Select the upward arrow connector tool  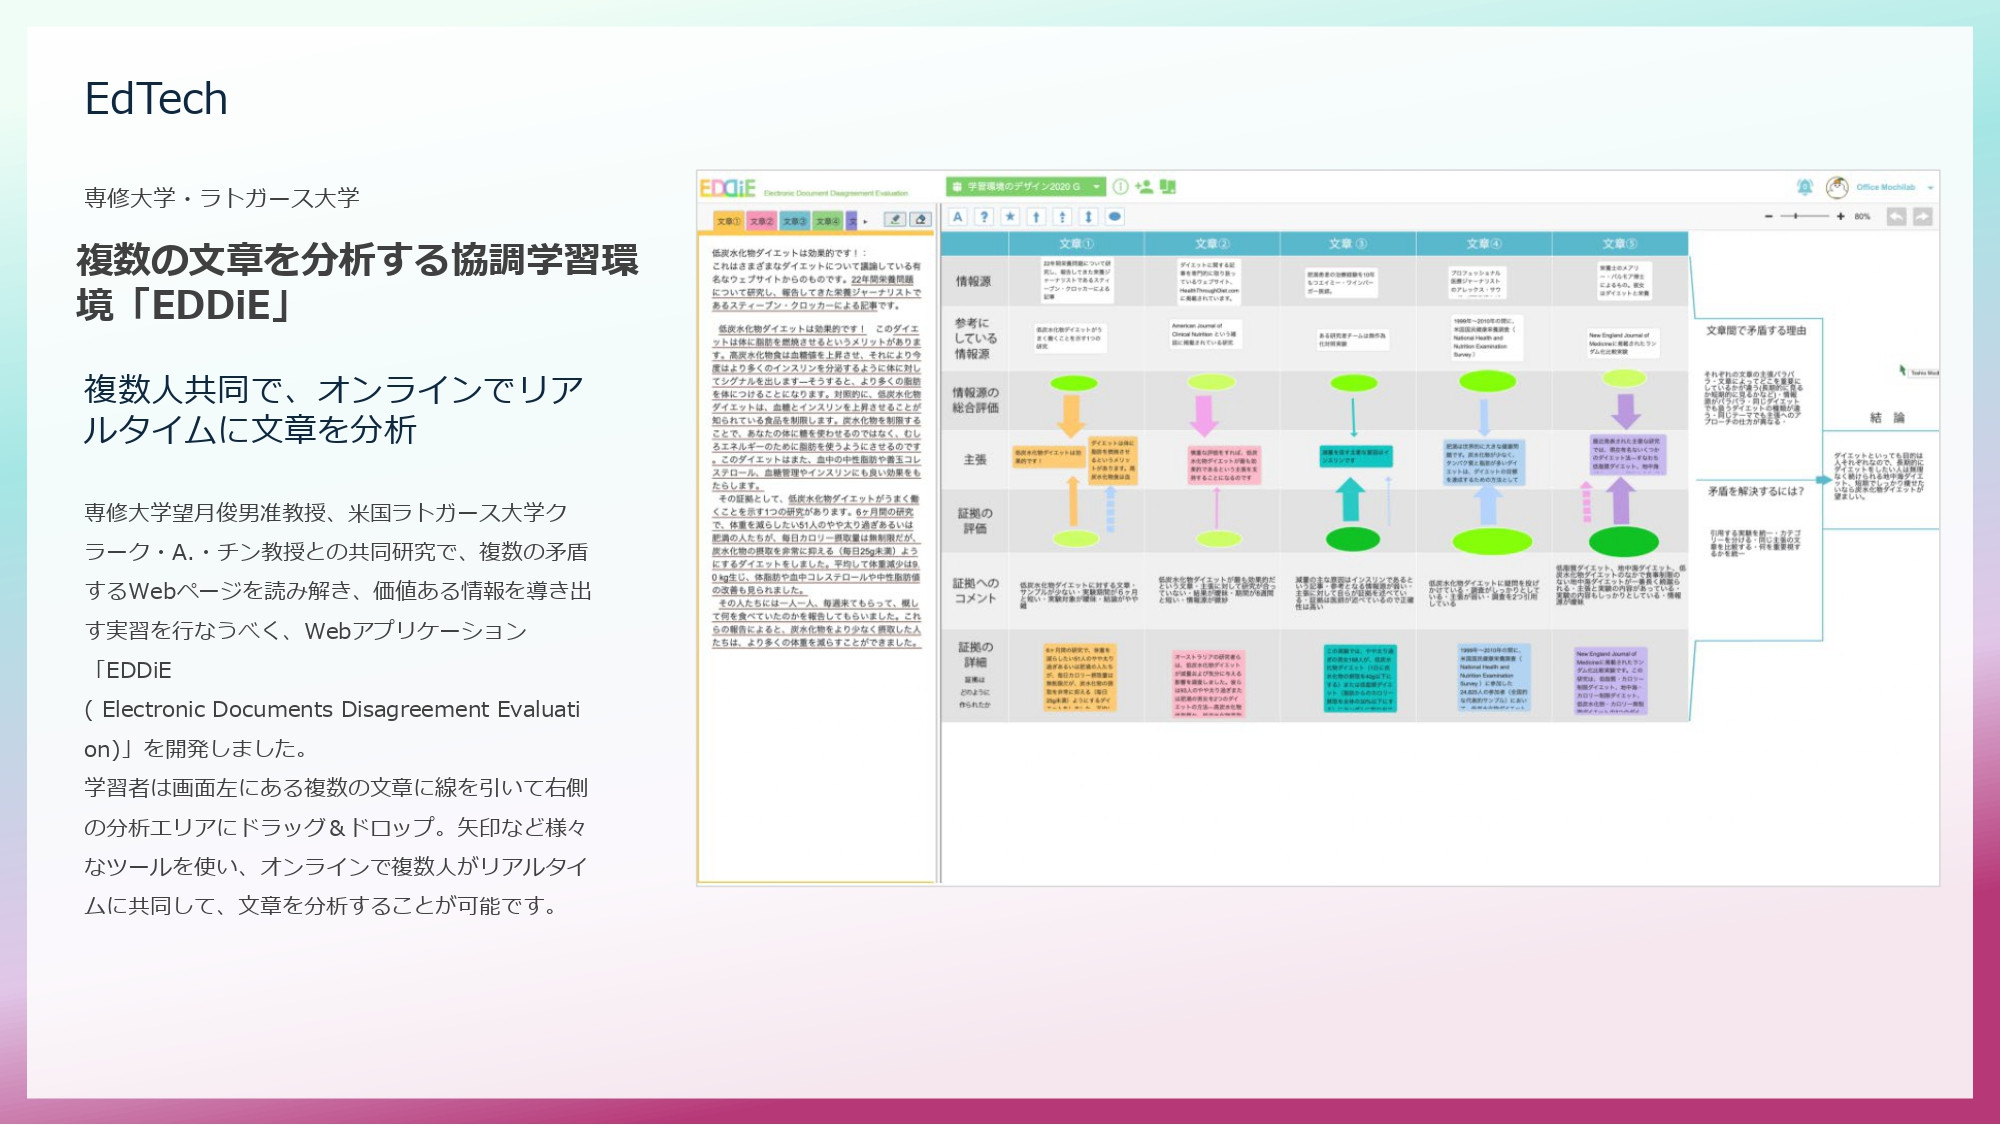point(1036,217)
